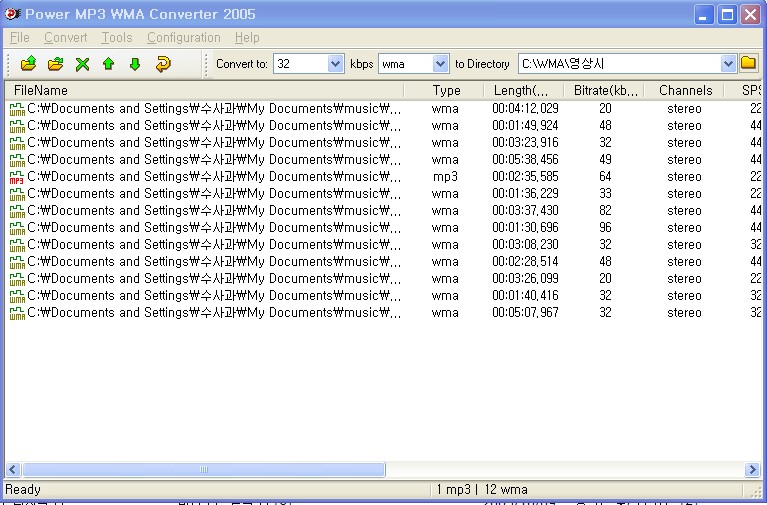Viewport: 767px width, 505px height.
Task: Sort list by Bitrate column header
Action: tap(604, 91)
